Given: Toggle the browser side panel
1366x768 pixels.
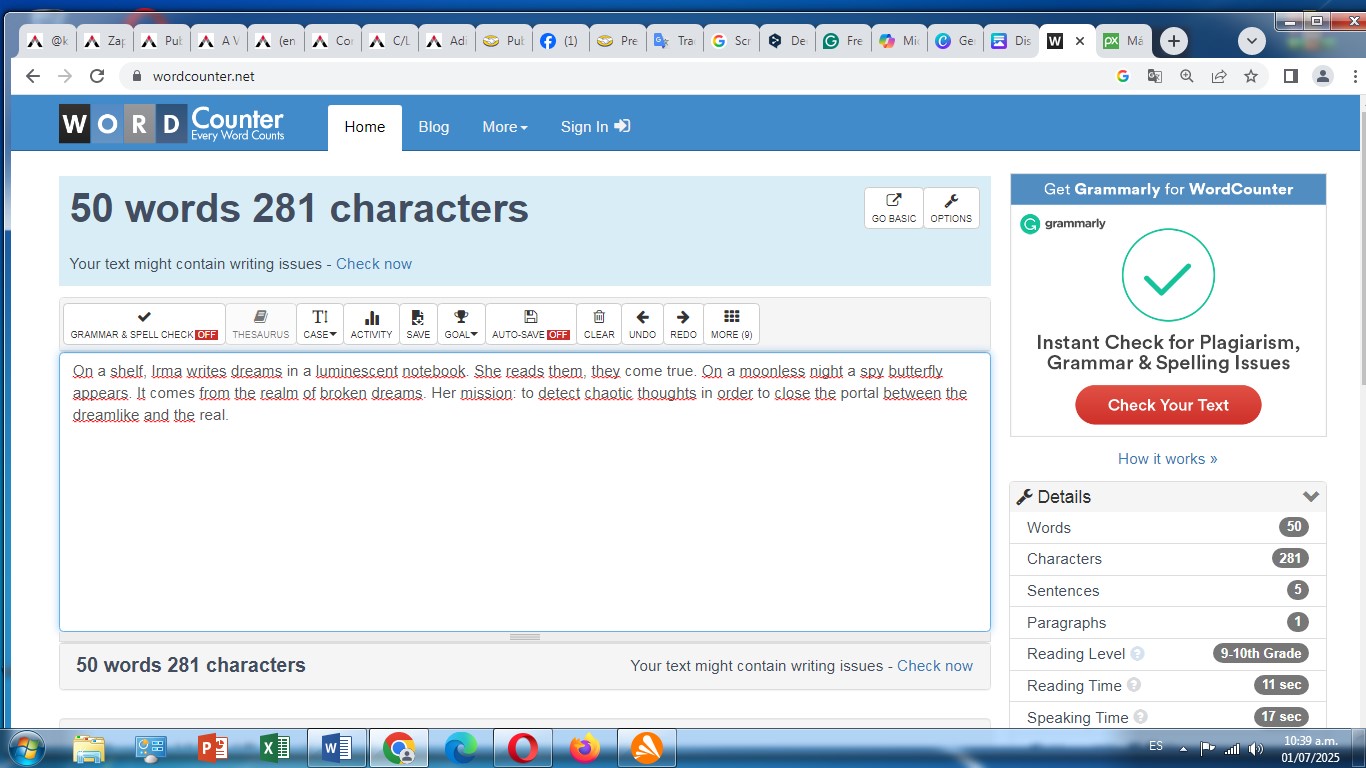Looking at the screenshot, I should (x=1291, y=76).
